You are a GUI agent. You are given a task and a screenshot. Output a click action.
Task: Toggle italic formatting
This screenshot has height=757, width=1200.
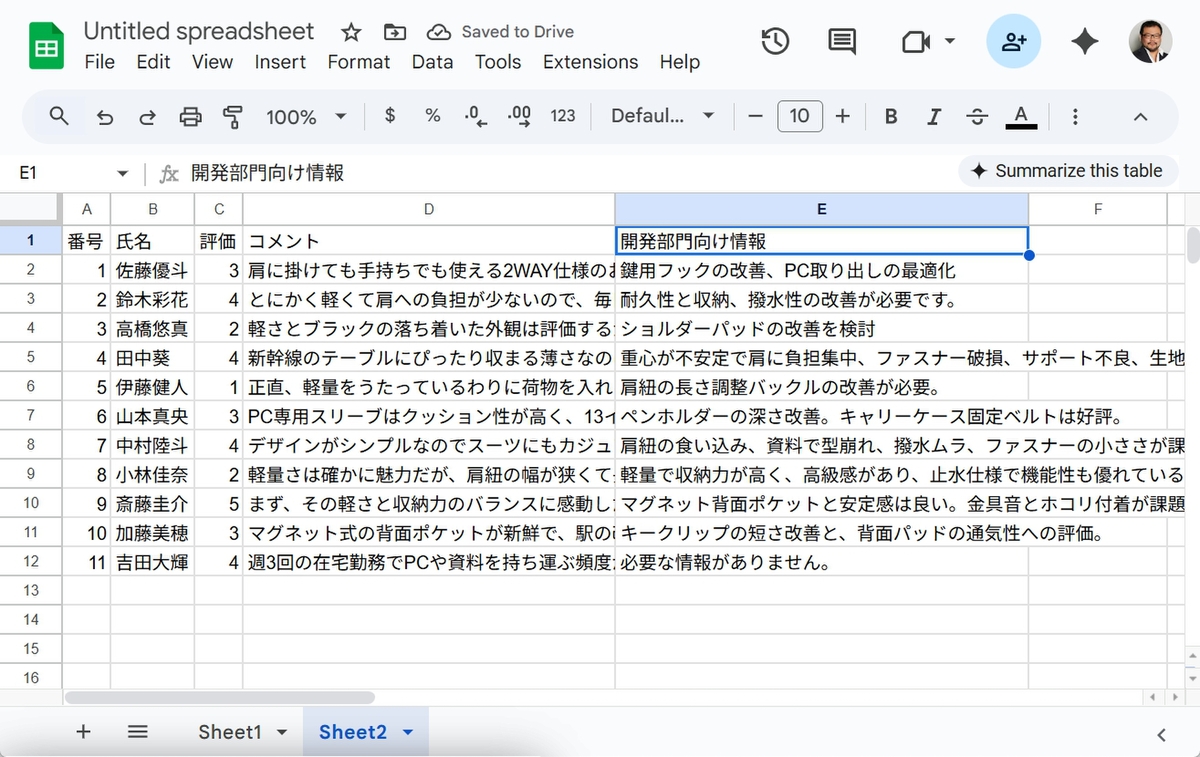[934, 117]
